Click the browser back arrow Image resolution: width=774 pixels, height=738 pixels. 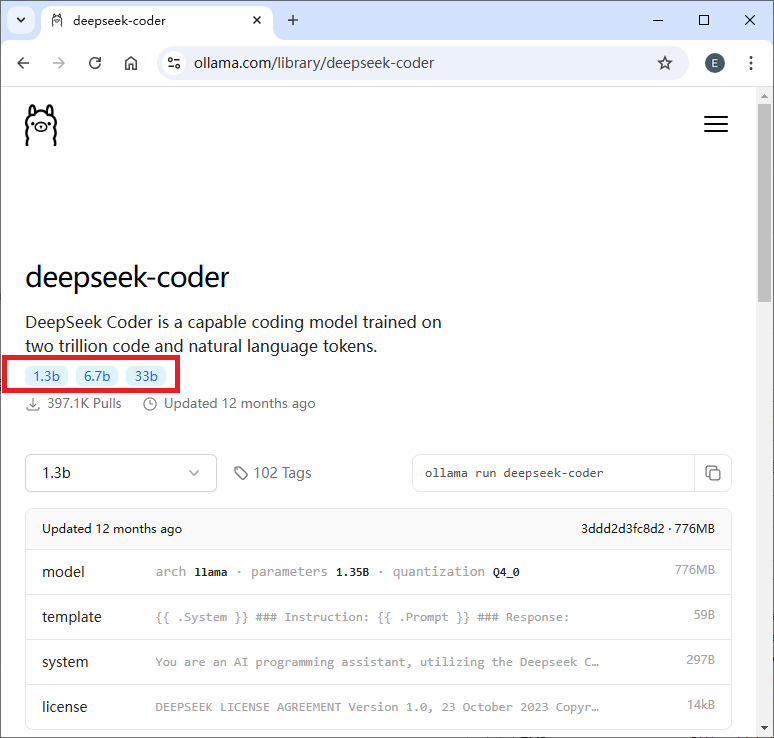point(23,63)
